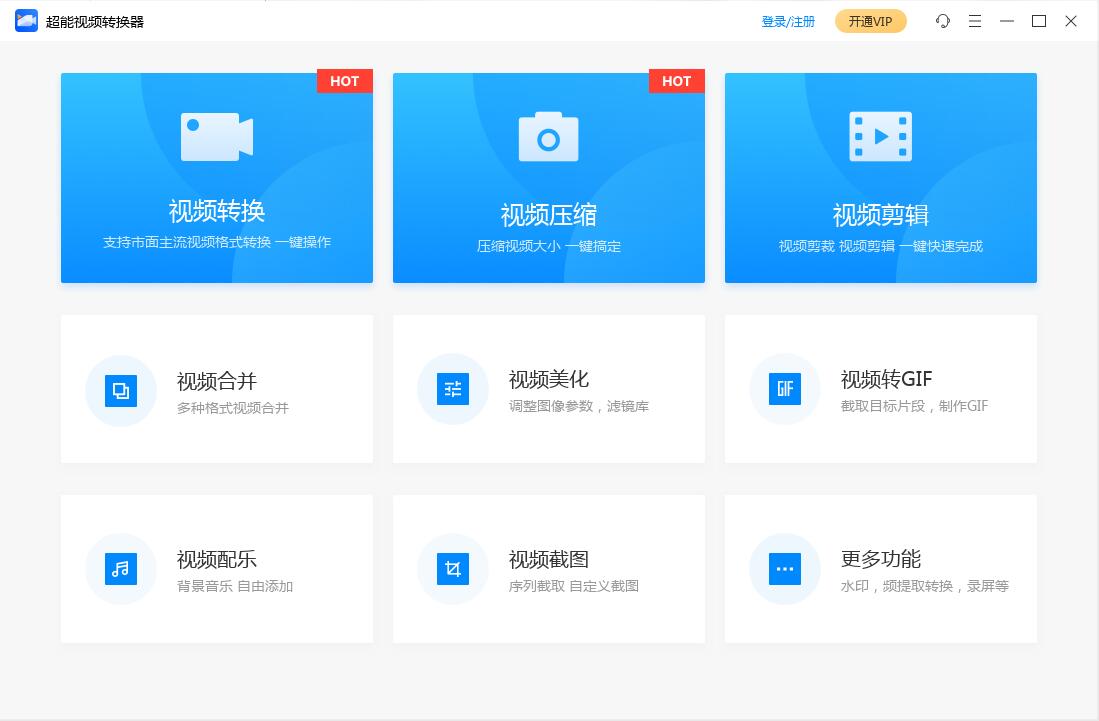The image size is (1099, 721).
Task: Open 视频截图 feature title
Action: click(548, 559)
